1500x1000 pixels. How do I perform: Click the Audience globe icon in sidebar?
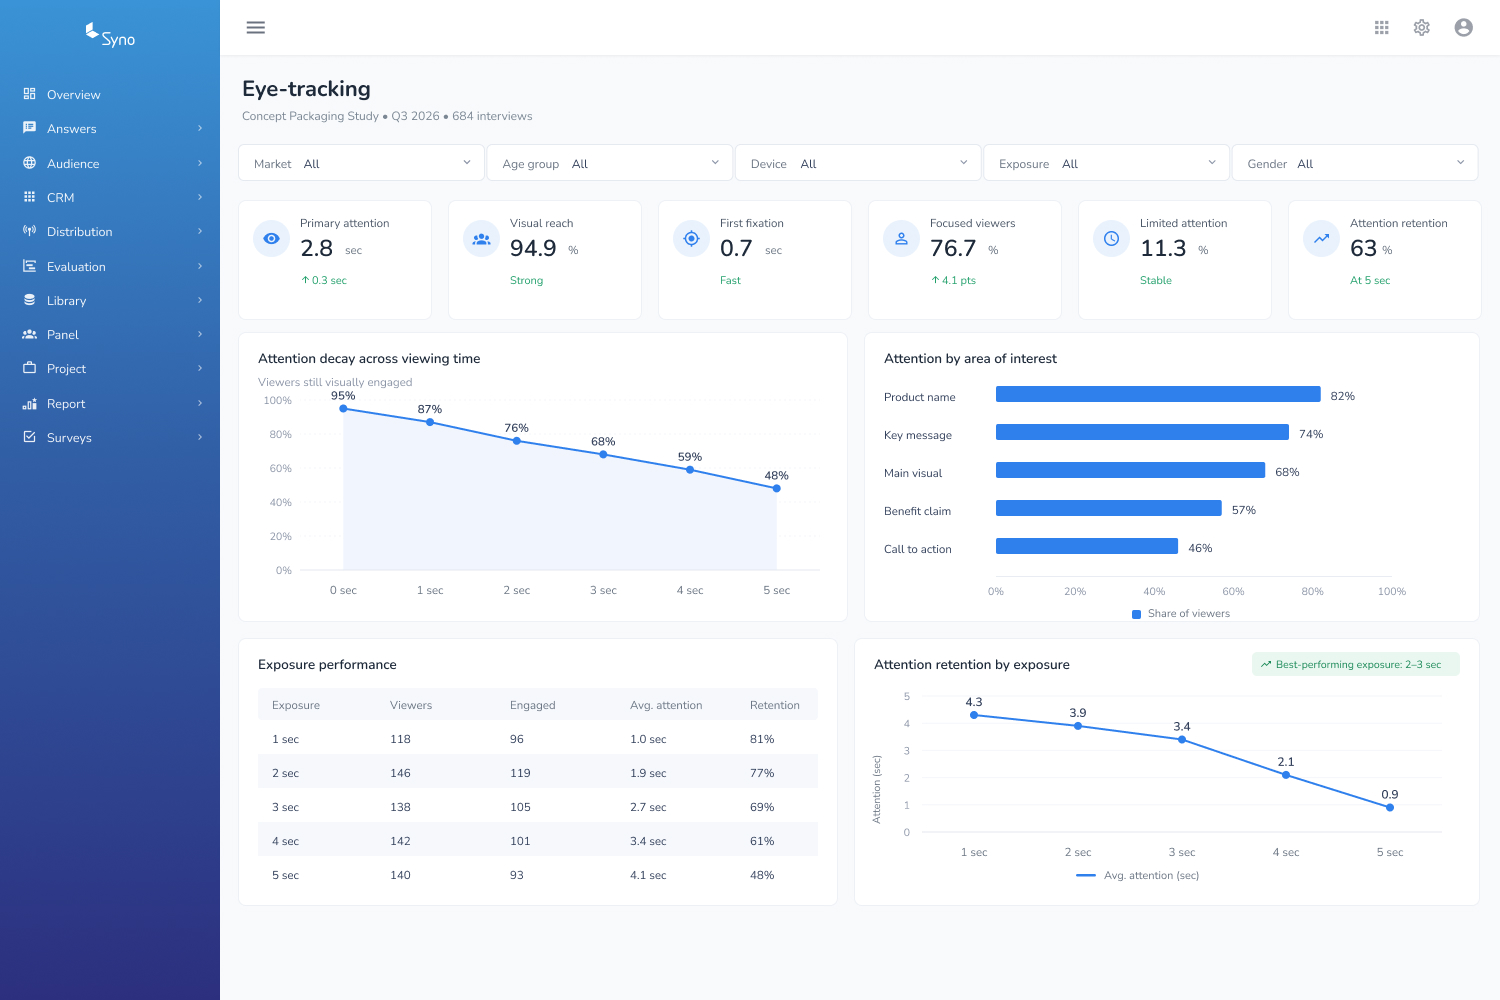[29, 163]
